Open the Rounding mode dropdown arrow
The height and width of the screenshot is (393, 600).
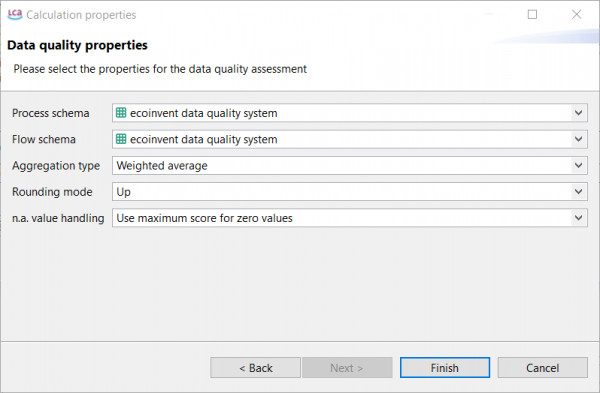(x=578, y=191)
